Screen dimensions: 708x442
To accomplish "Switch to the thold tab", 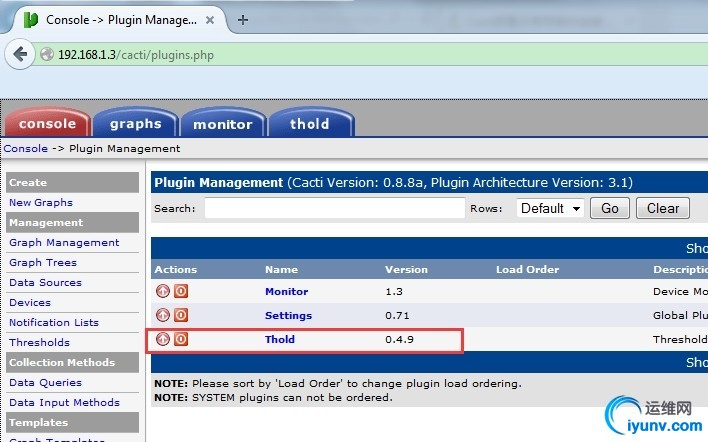I will (310, 123).
